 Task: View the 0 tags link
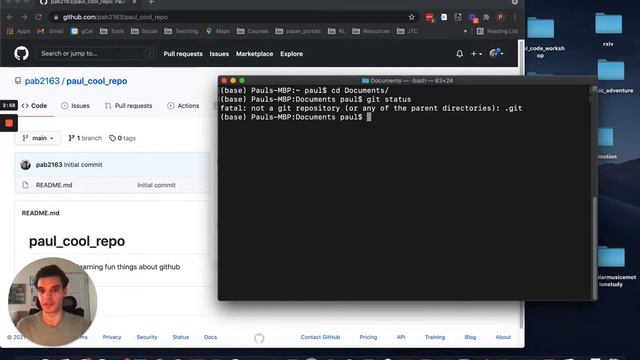[x=122, y=138]
